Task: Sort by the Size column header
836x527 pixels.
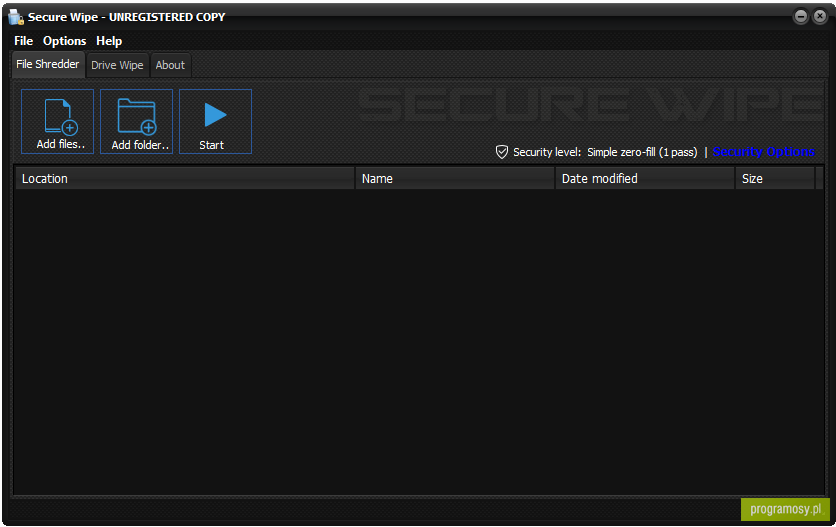Action: click(x=775, y=179)
